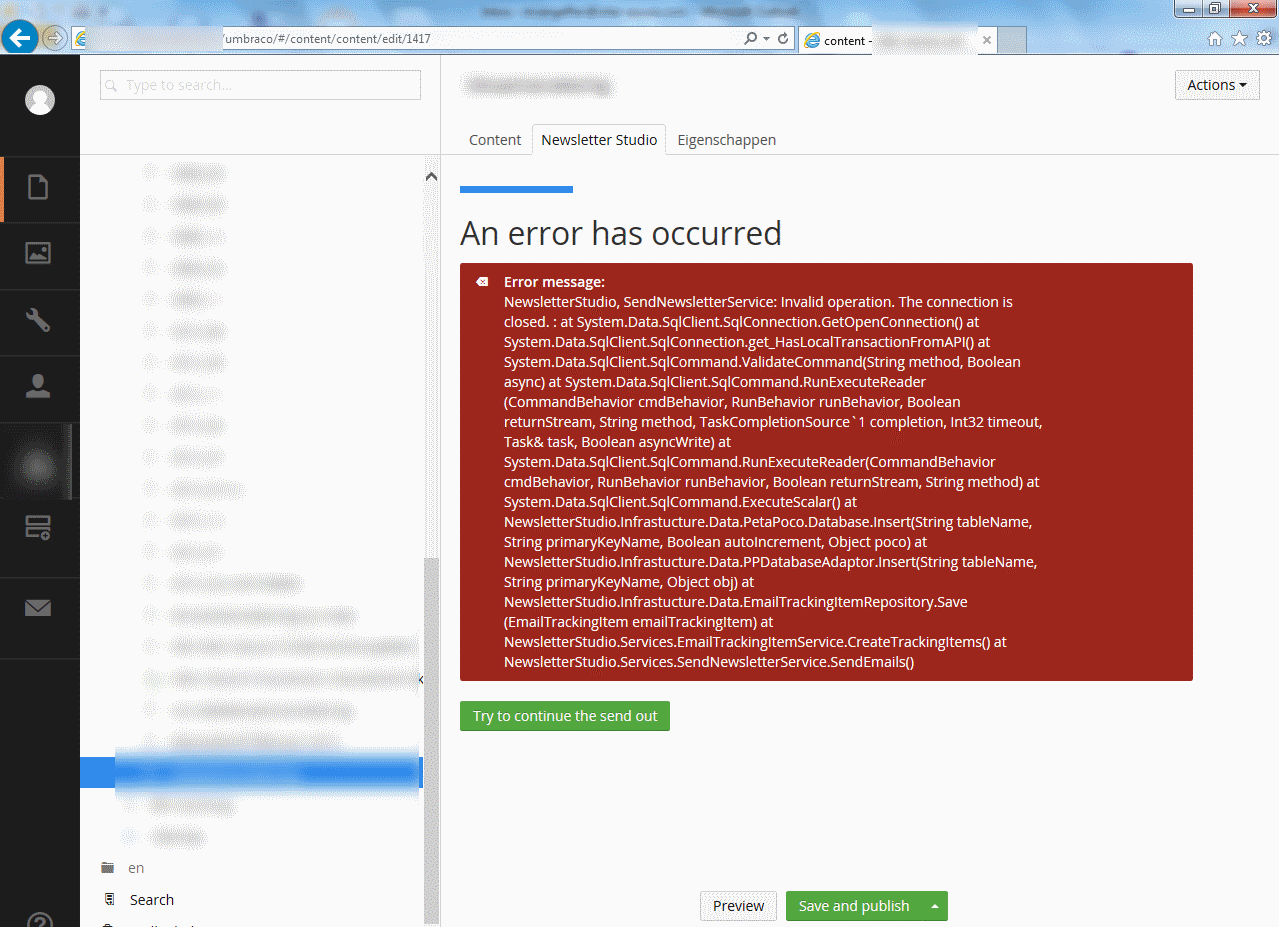Click the folder icon beside 'en'
1279x927 pixels.
(108, 868)
